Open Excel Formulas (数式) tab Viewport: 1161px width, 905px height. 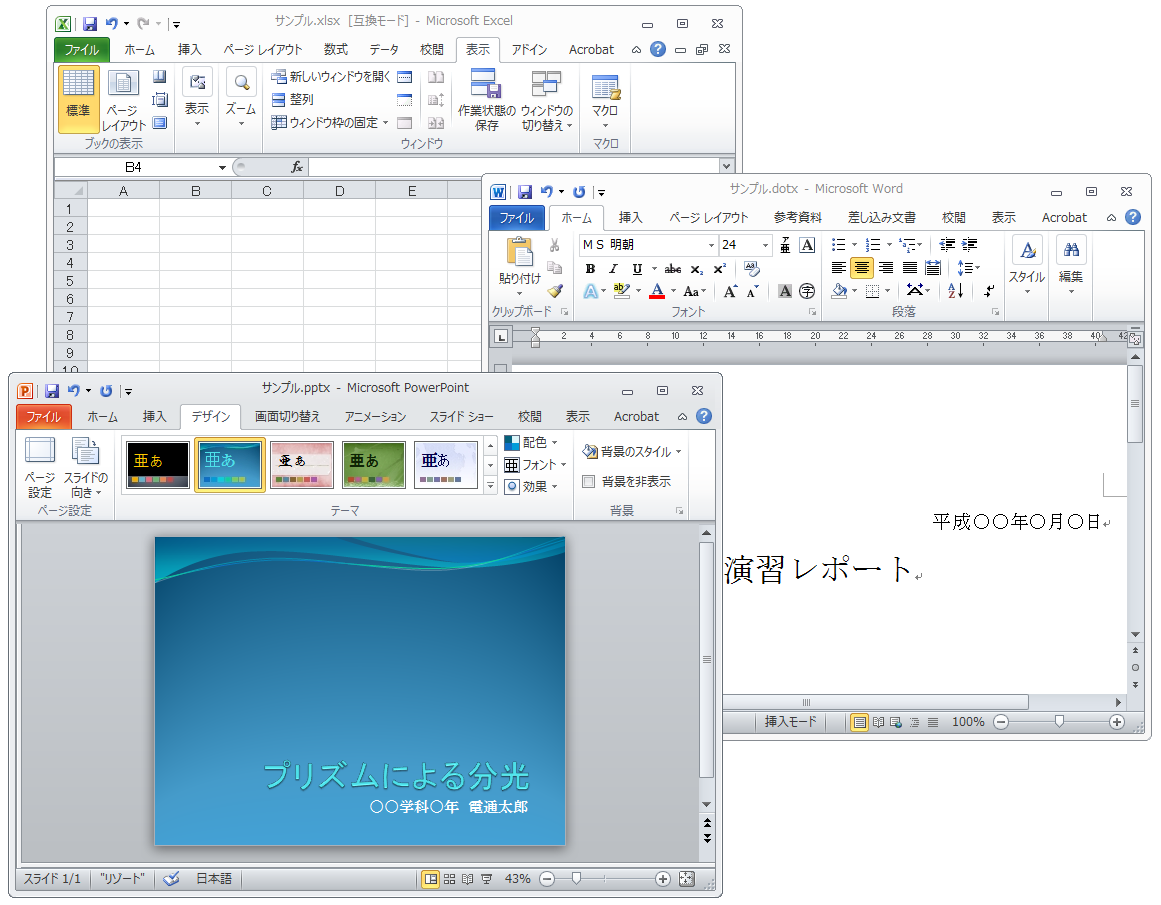click(335, 50)
